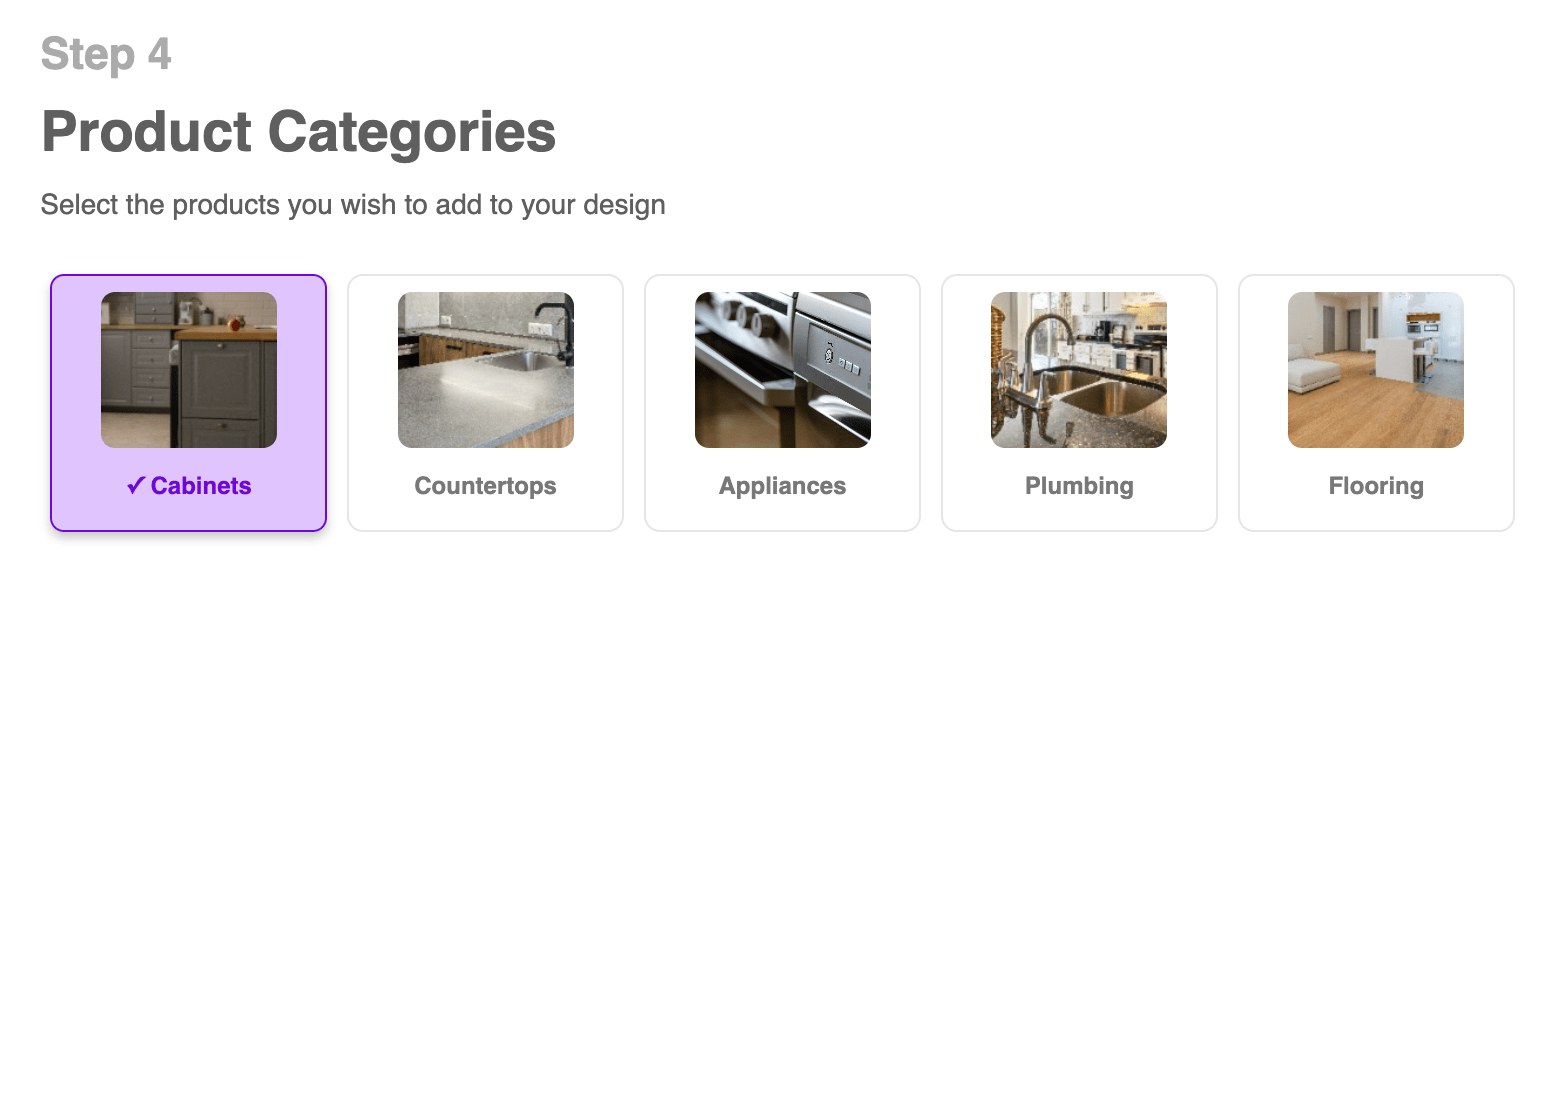Toggle the Countertops category card on

coord(486,403)
